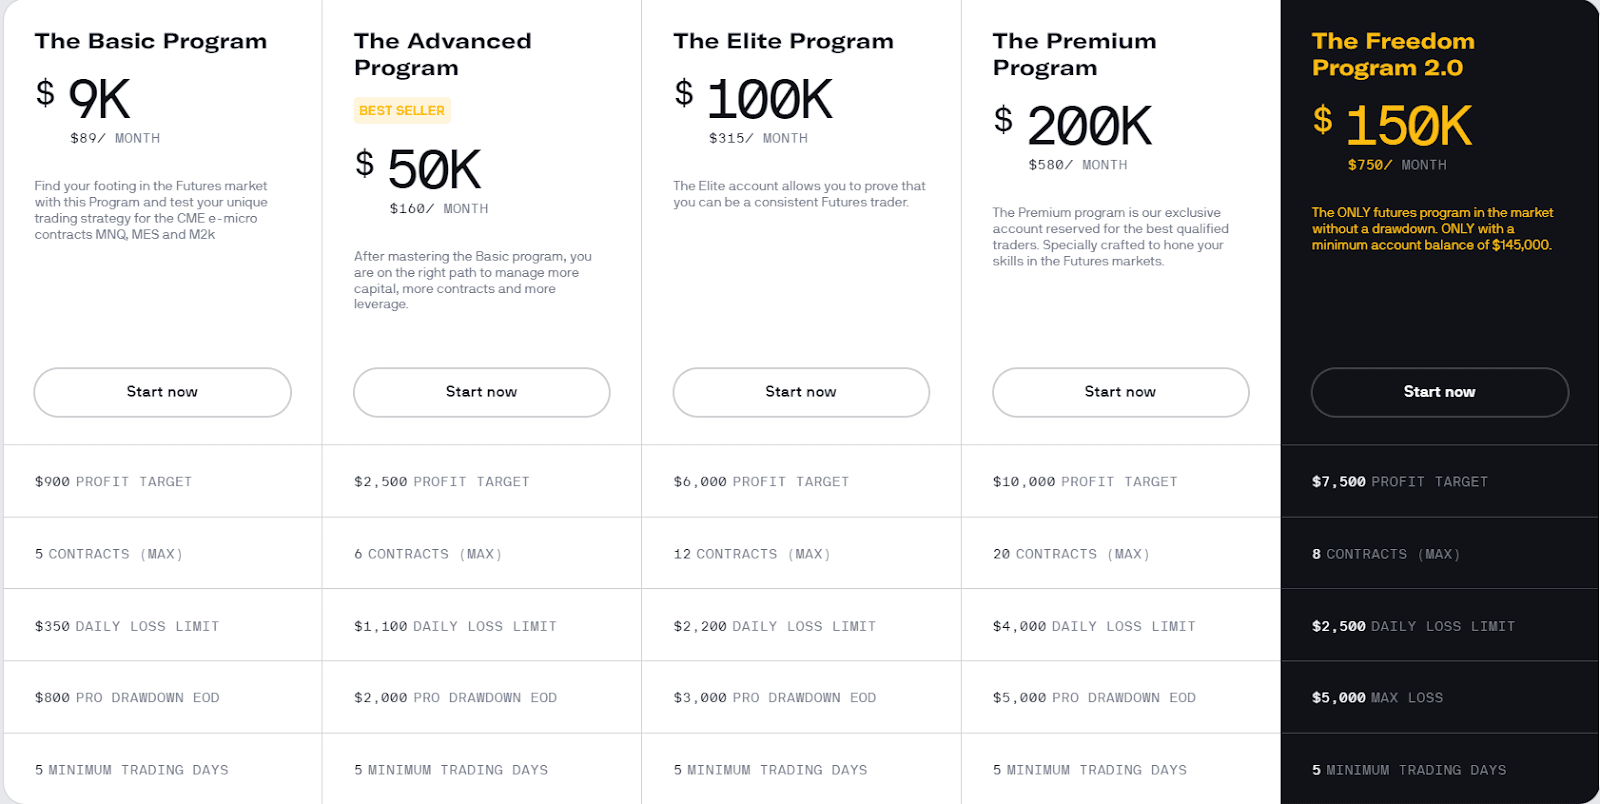Open The Freedom Program 2.0 title
Viewport: 1600px width, 804px height.
point(1393,54)
